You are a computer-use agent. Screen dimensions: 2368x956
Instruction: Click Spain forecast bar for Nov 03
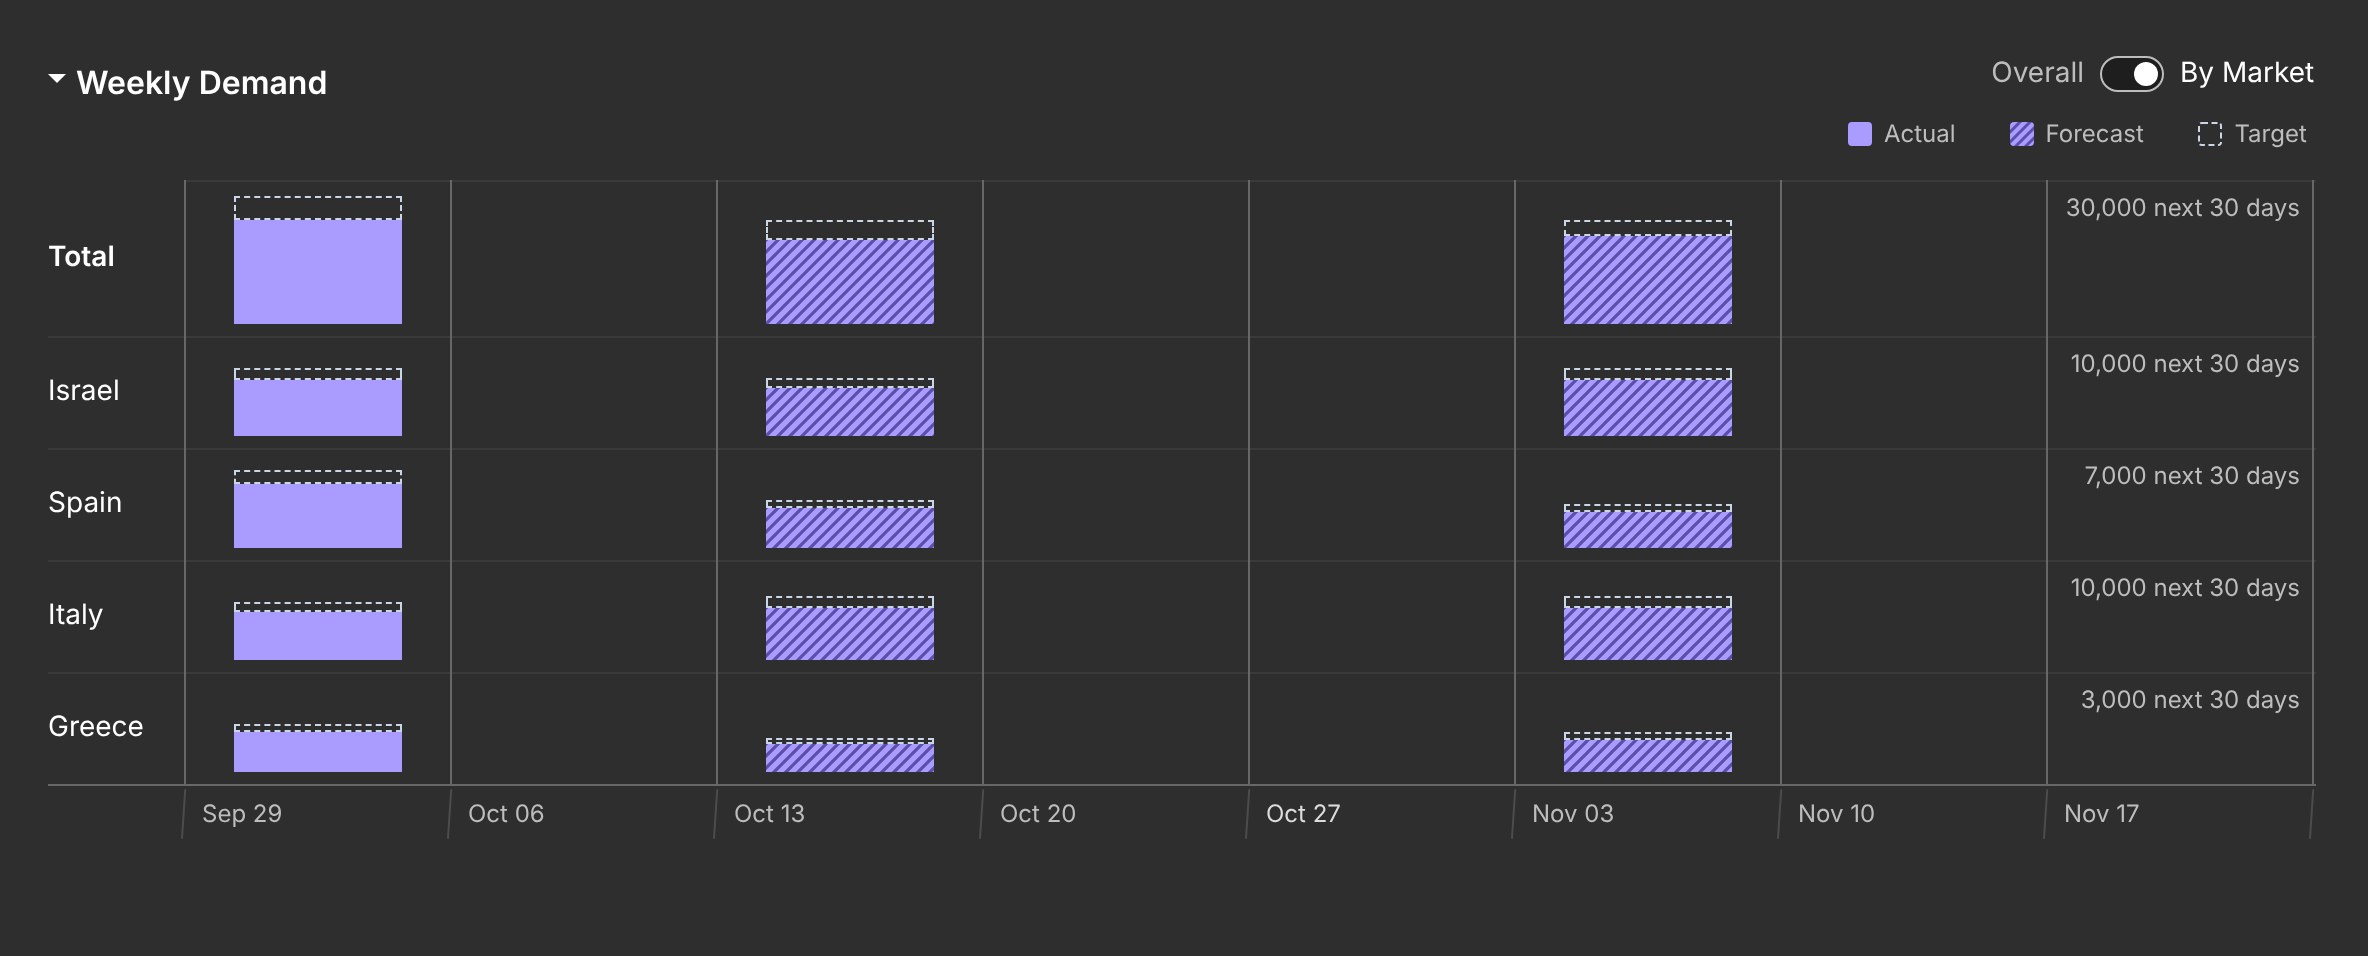(1648, 529)
